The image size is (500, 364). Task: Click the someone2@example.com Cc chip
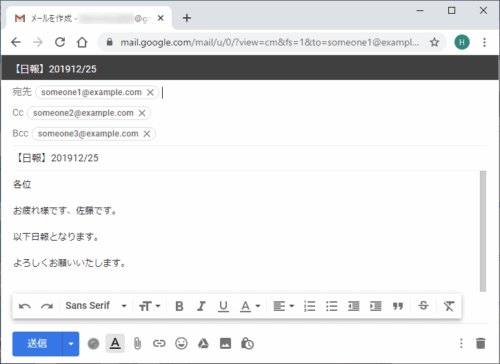point(89,113)
